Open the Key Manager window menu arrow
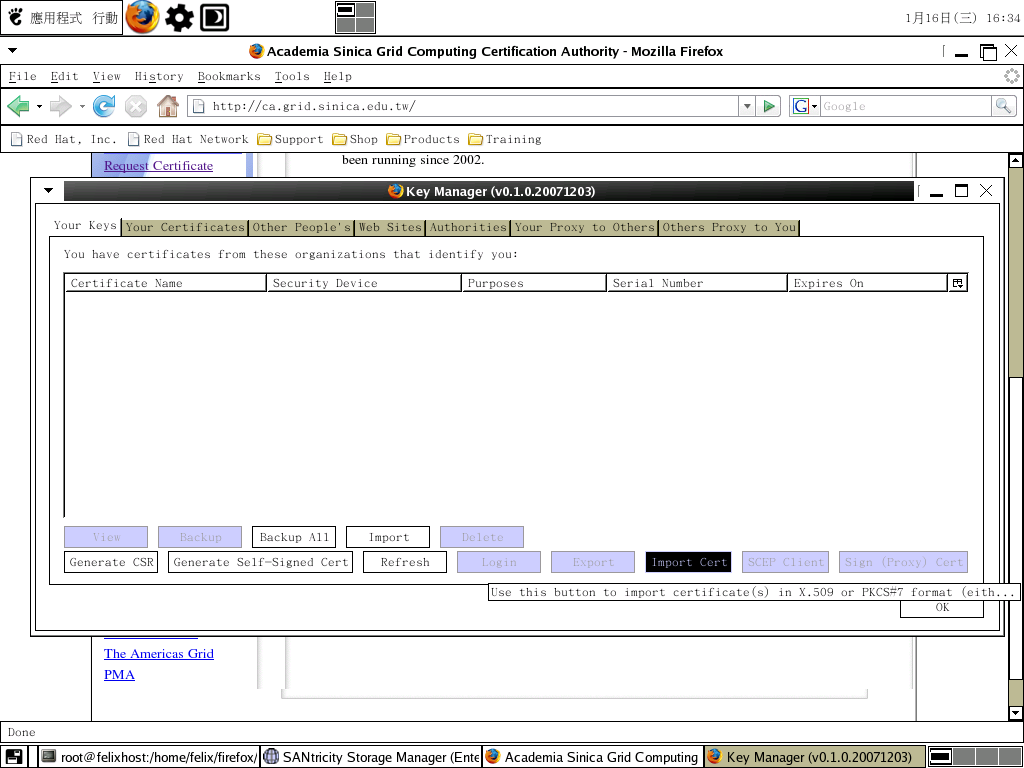 (48, 191)
